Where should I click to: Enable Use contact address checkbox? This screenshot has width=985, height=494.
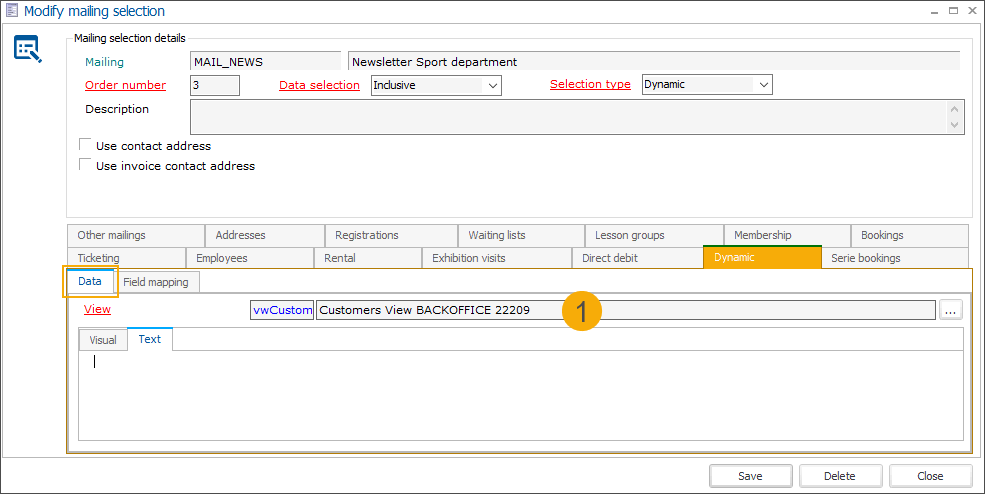85,145
